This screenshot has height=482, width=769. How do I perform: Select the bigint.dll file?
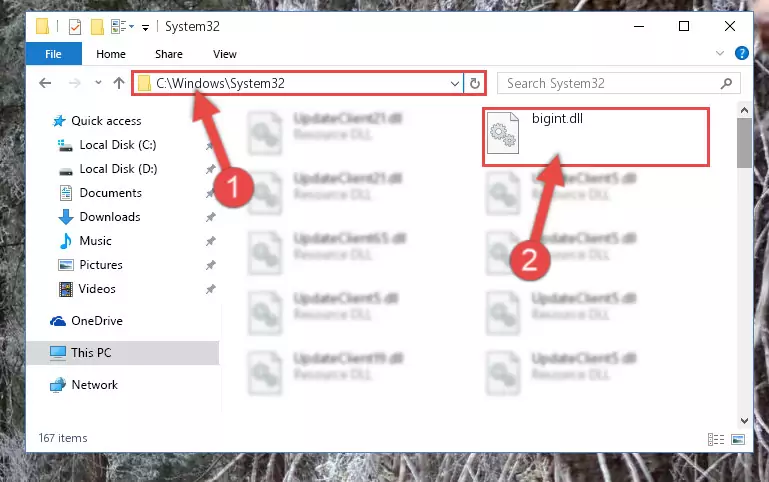click(x=595, y=137)
